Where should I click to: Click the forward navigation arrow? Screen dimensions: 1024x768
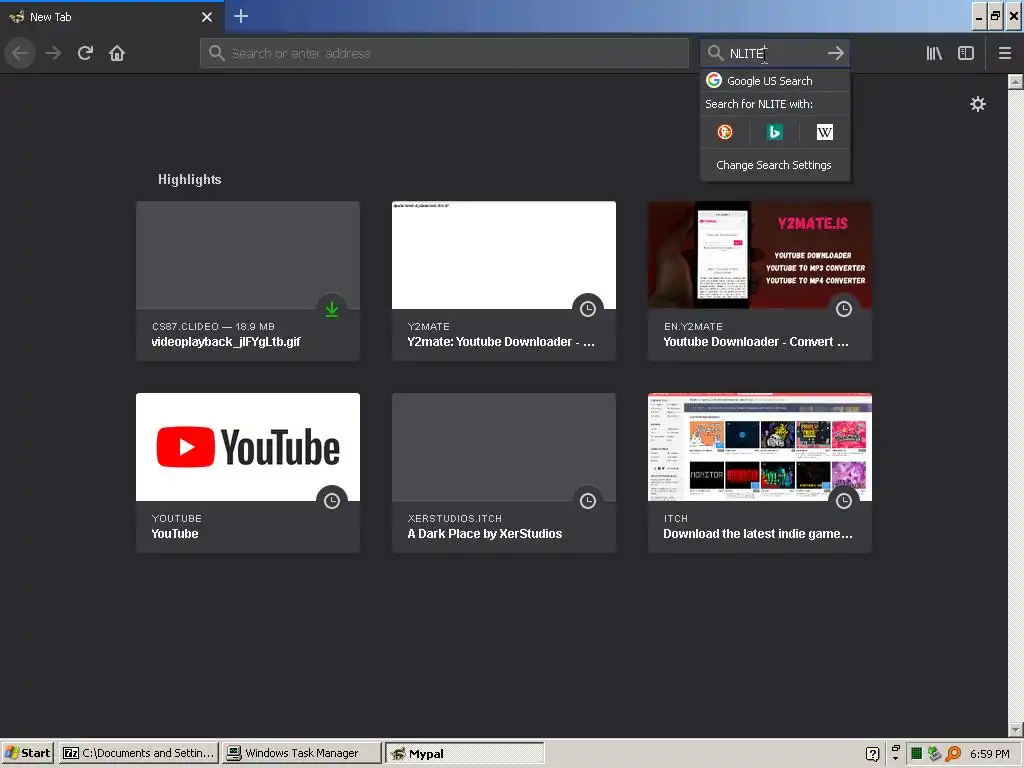[53, 53]
